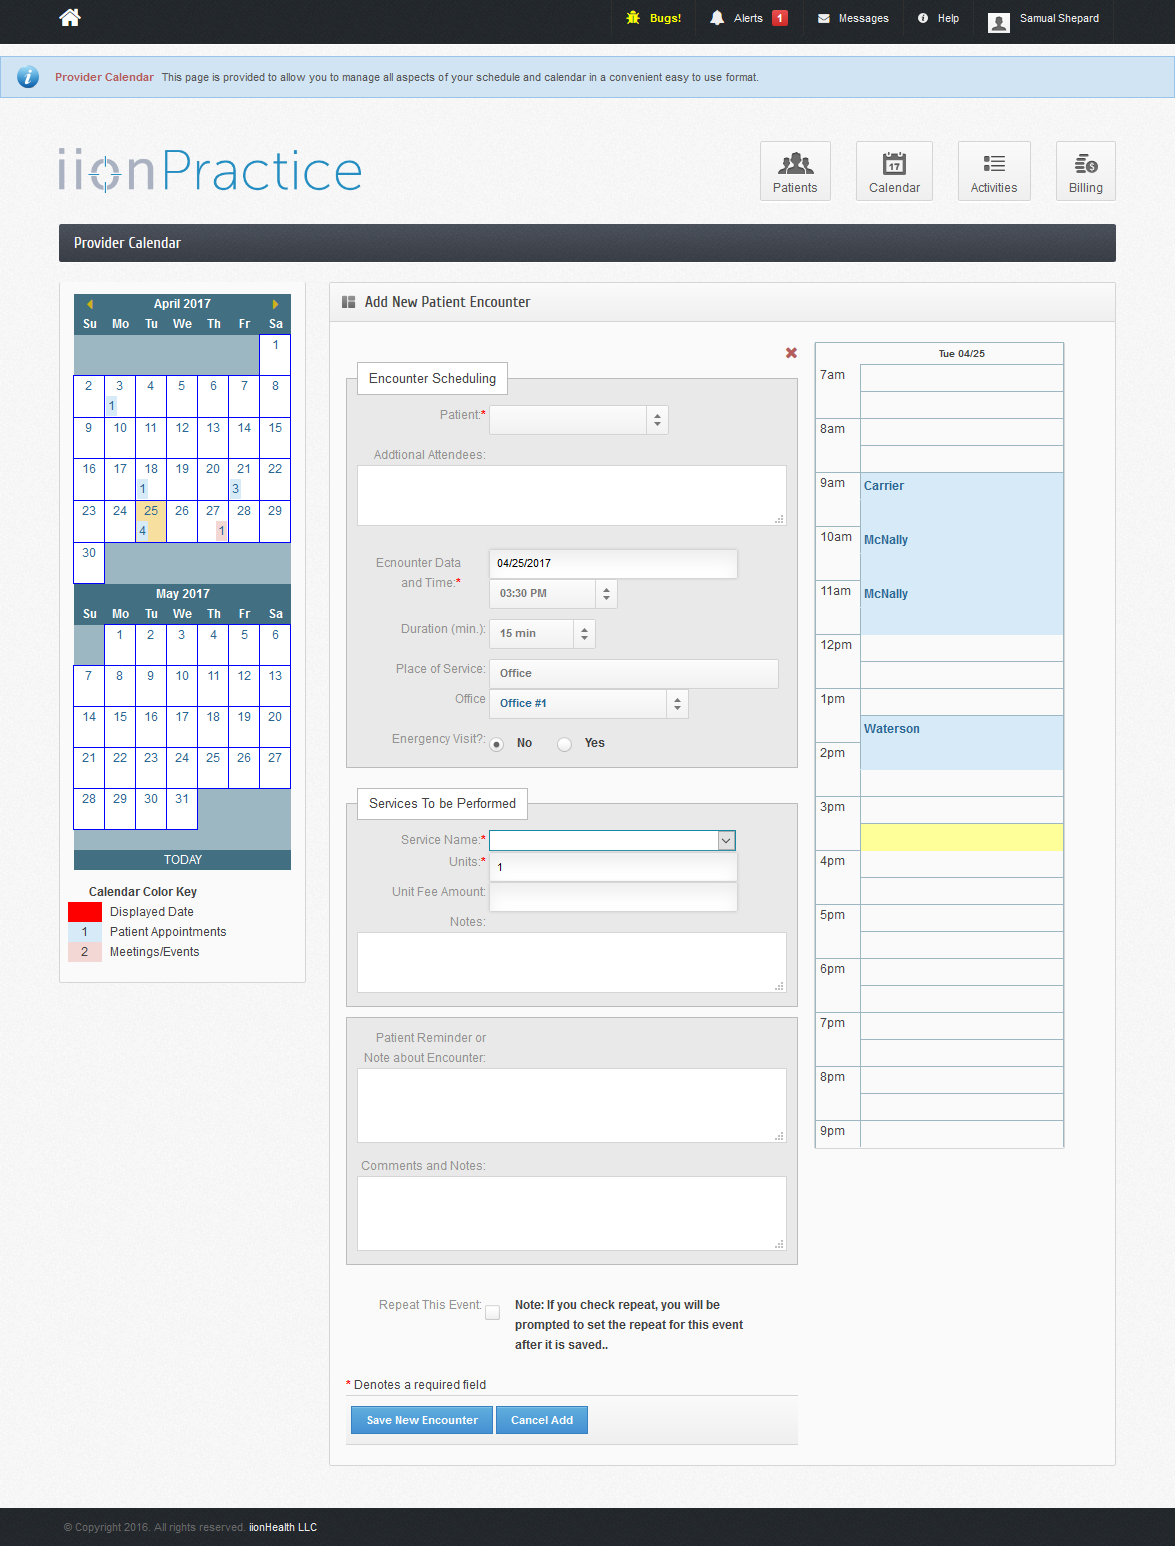Screen dimensions: 1175x1546
Task: Open the Patients section
Action: (x=795, y=171)
